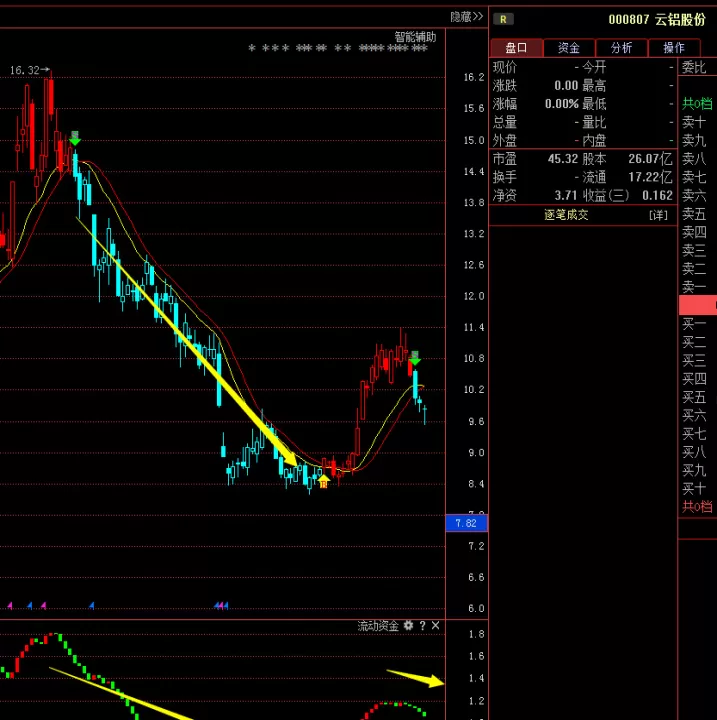Click the blue 7.82 price marker

[466, 523]
